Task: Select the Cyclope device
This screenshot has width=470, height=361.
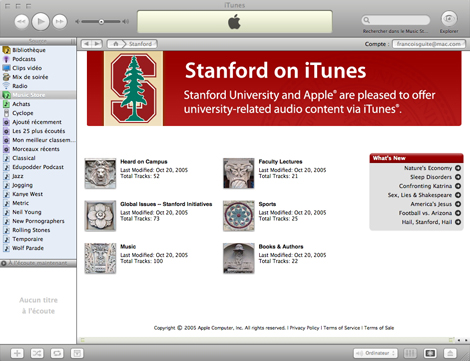Action: (x=38, y=113)
